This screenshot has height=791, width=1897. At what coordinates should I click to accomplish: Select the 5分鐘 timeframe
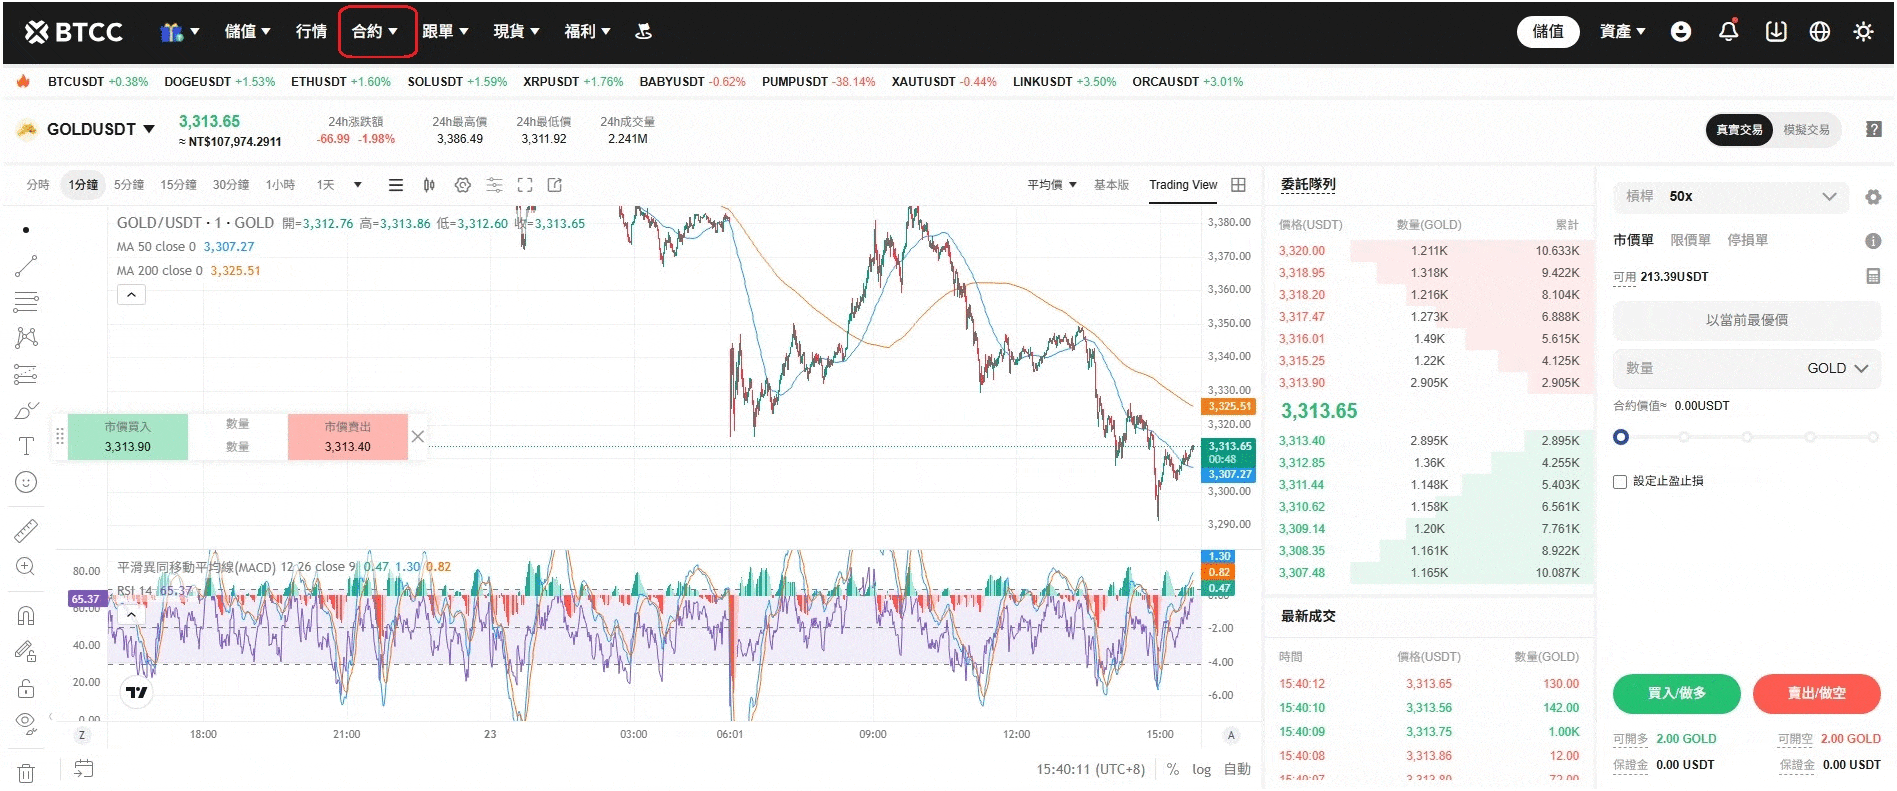click(x=129, y=185)
